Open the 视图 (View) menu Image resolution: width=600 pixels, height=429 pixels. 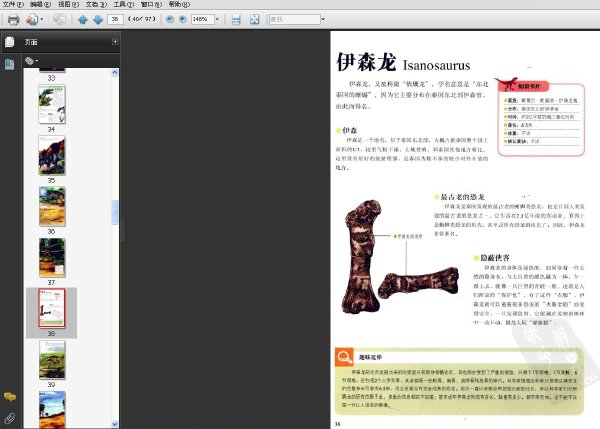pyautogui.click(x=68, y=4)
